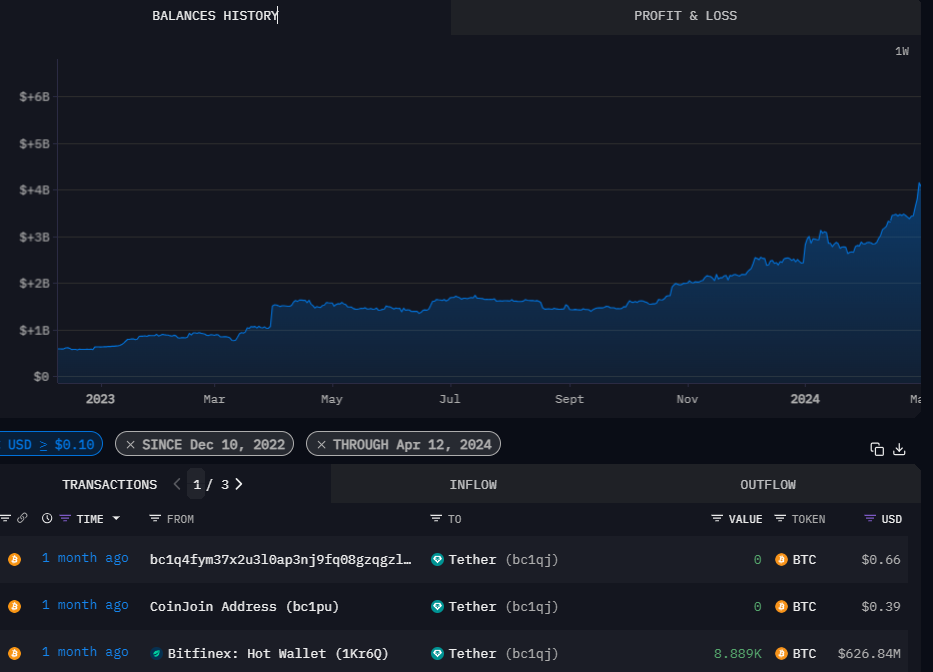Switch to the PROFIT & LOSS tab
This screenshot has width=933, height=672.
pos(685,16)
